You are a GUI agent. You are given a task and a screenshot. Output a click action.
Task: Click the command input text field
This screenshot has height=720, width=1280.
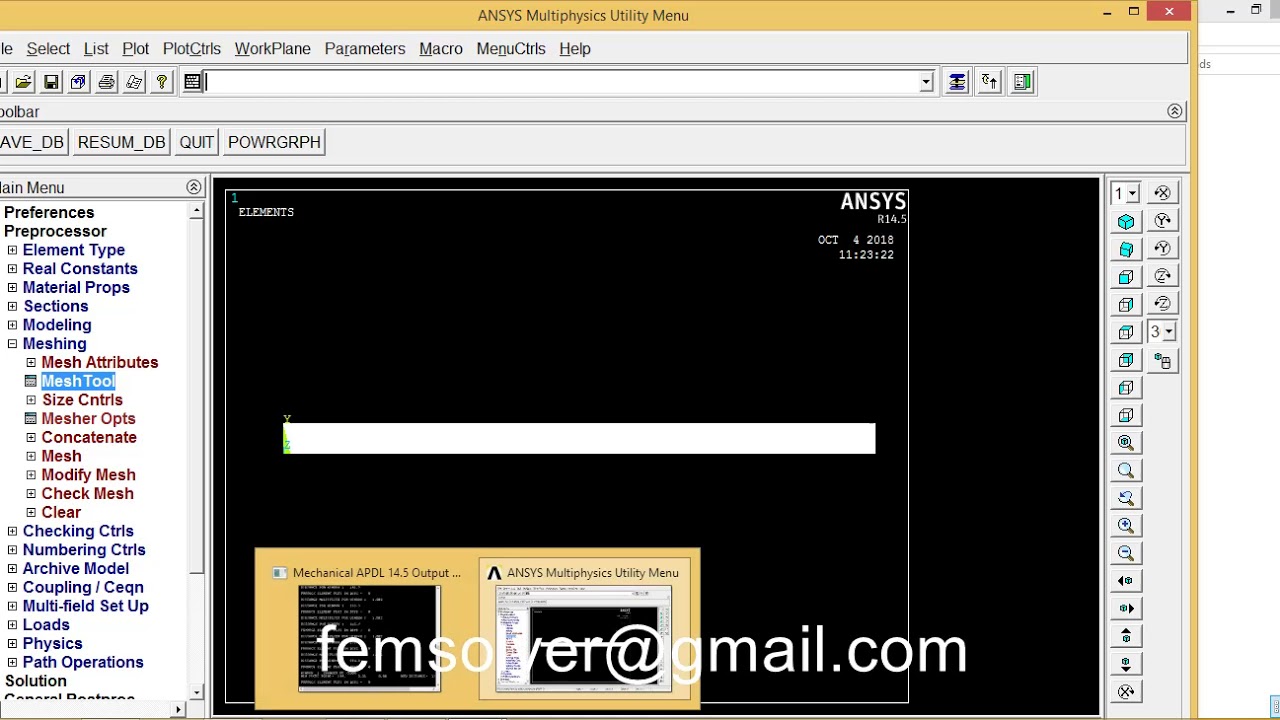(x=562, y=82)
